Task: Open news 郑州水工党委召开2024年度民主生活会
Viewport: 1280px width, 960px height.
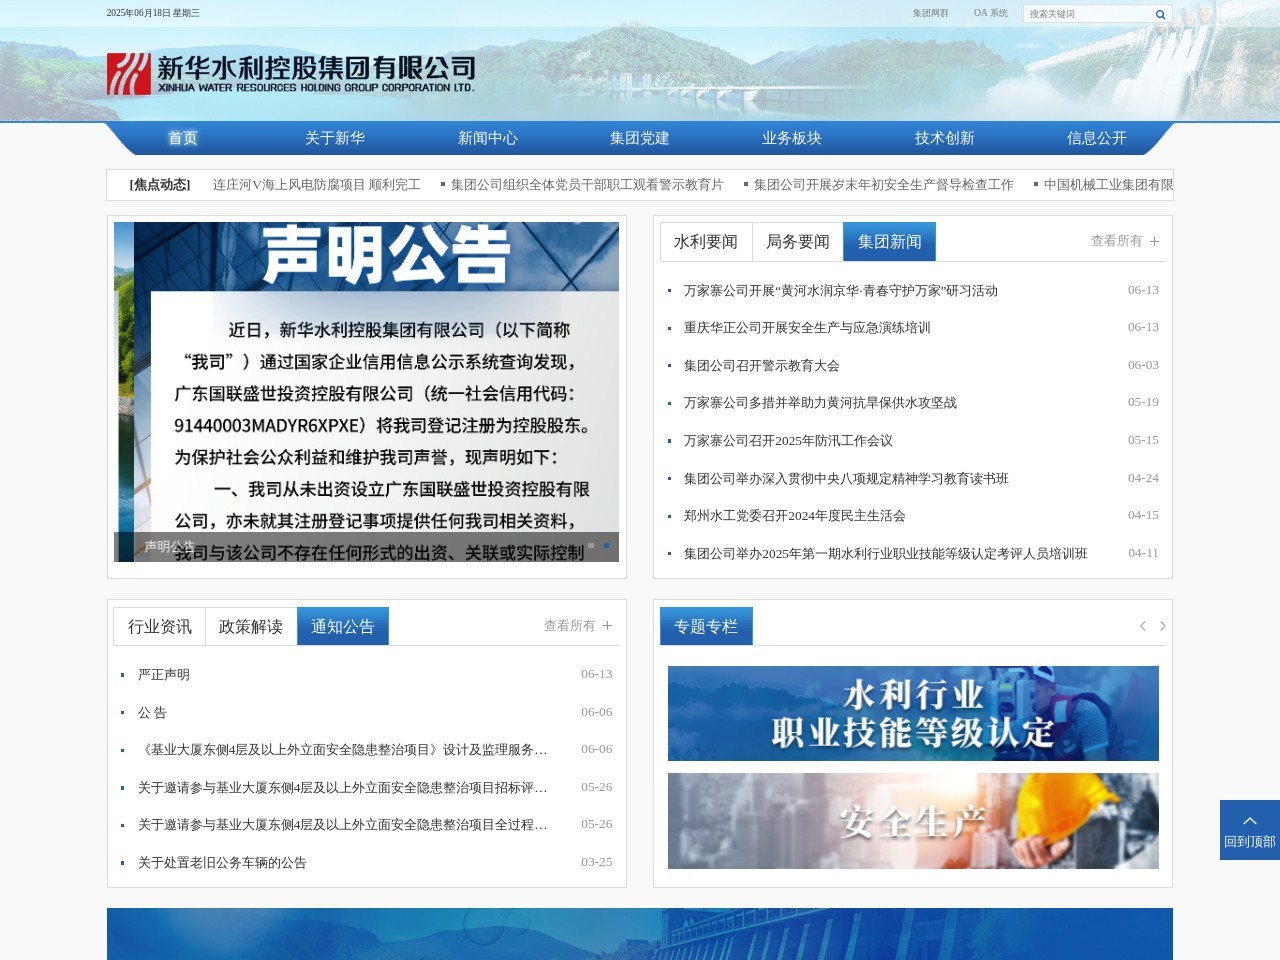Action: 794,516
